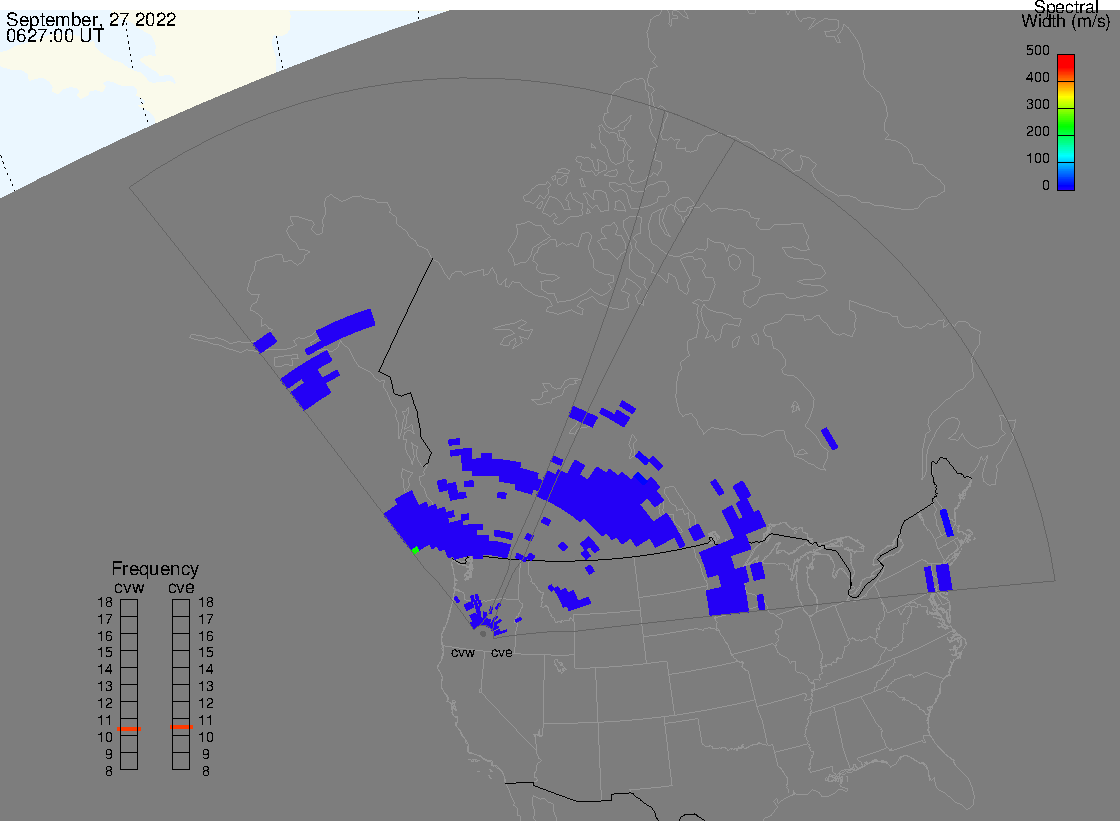Click the '100' color bar label
The height and width of the screenshot is (821, 1120).
click(1038, 159)
